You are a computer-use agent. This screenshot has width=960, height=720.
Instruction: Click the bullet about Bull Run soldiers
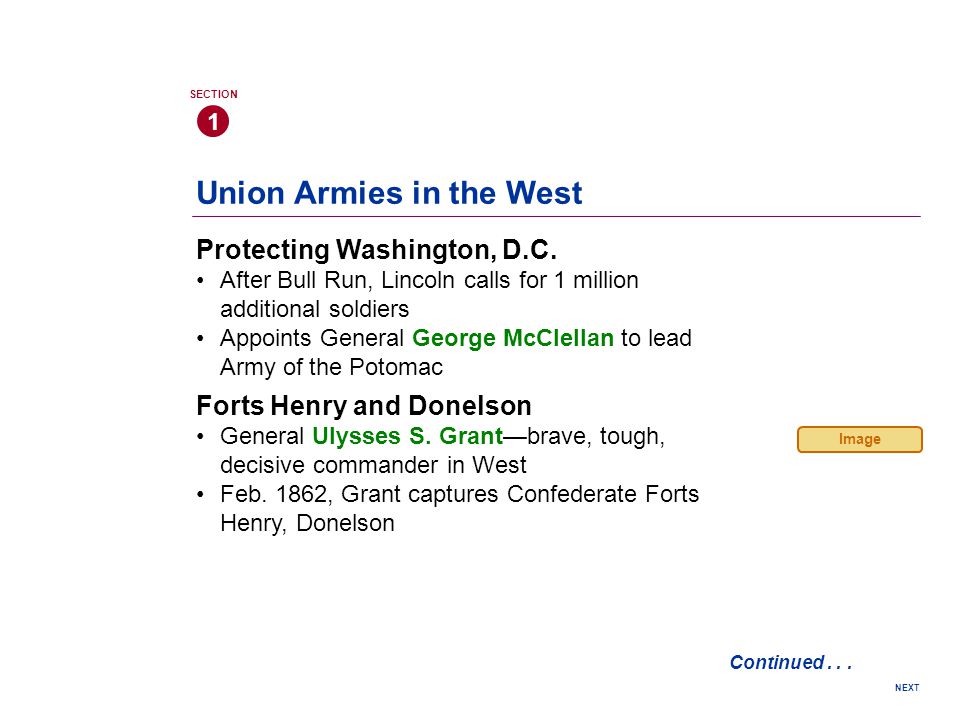429,294
